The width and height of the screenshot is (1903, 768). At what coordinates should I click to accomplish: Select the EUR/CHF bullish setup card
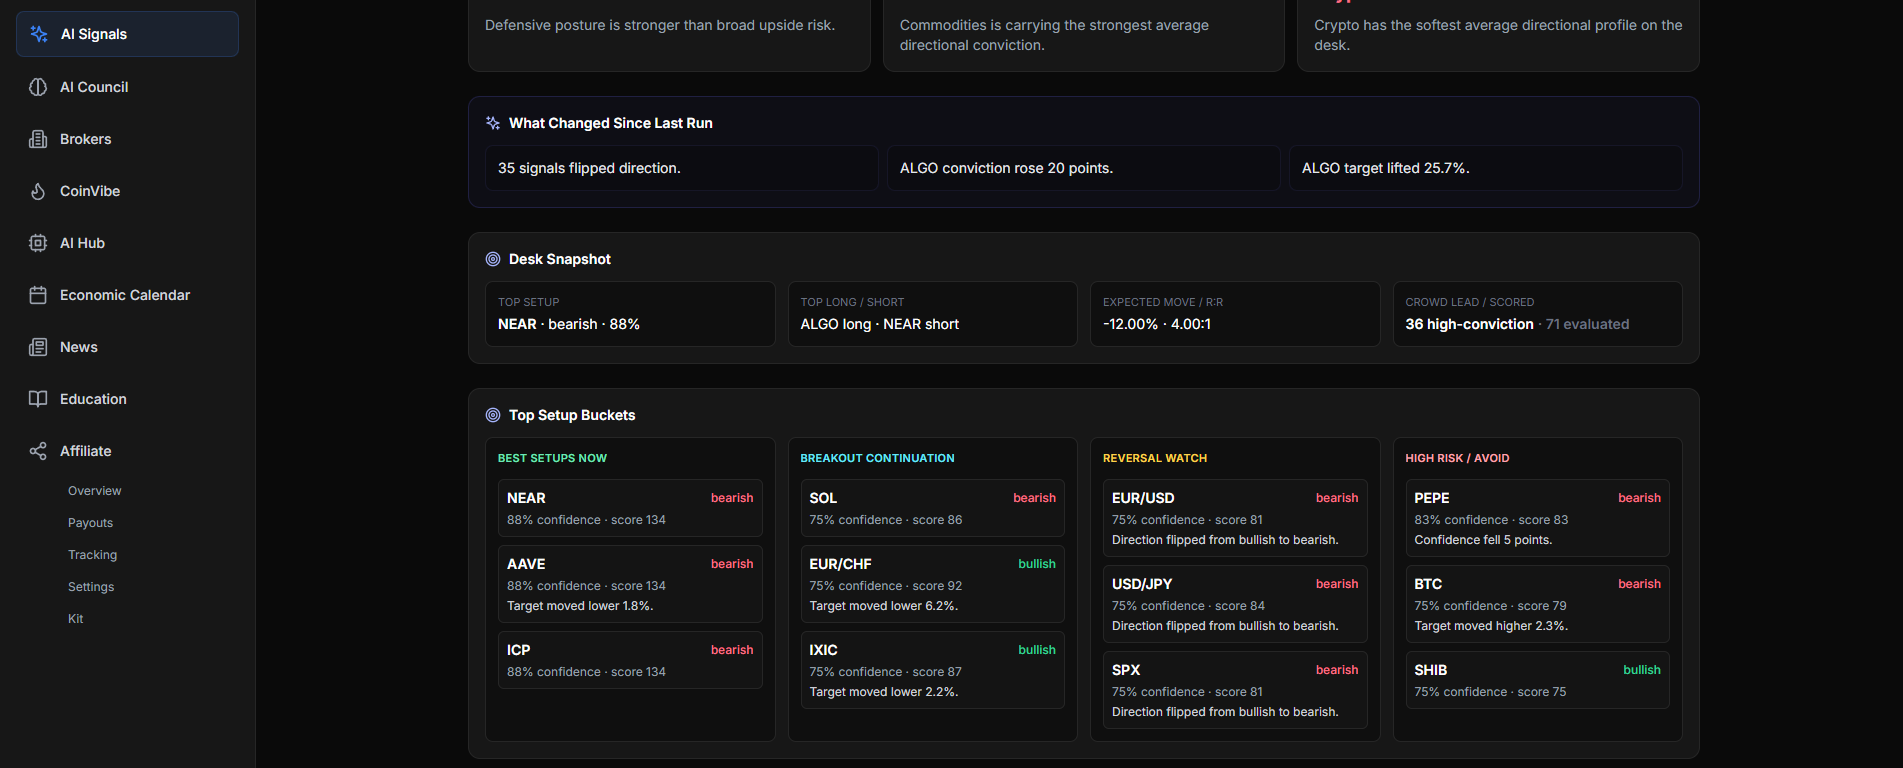click(931, 584)
